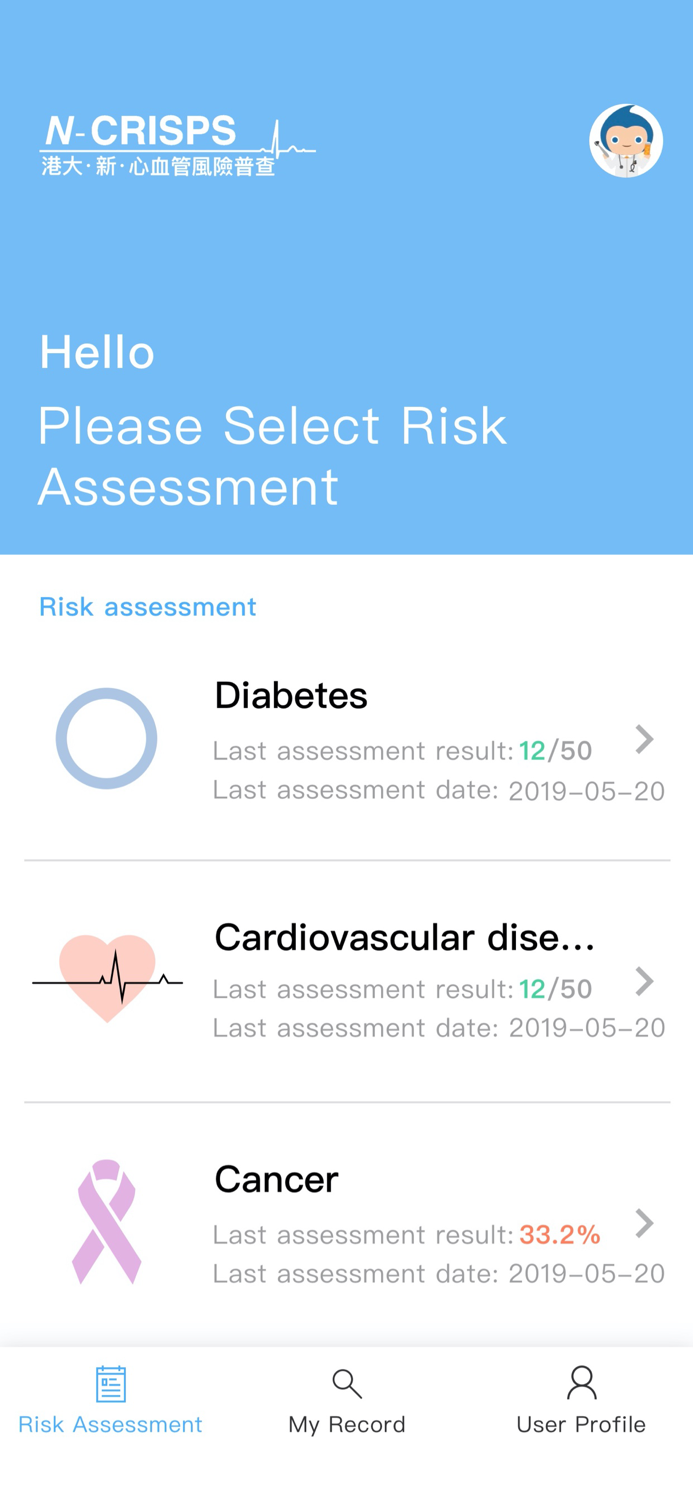
Task: Select the User Profile person icon
Action: (581, 1382)
